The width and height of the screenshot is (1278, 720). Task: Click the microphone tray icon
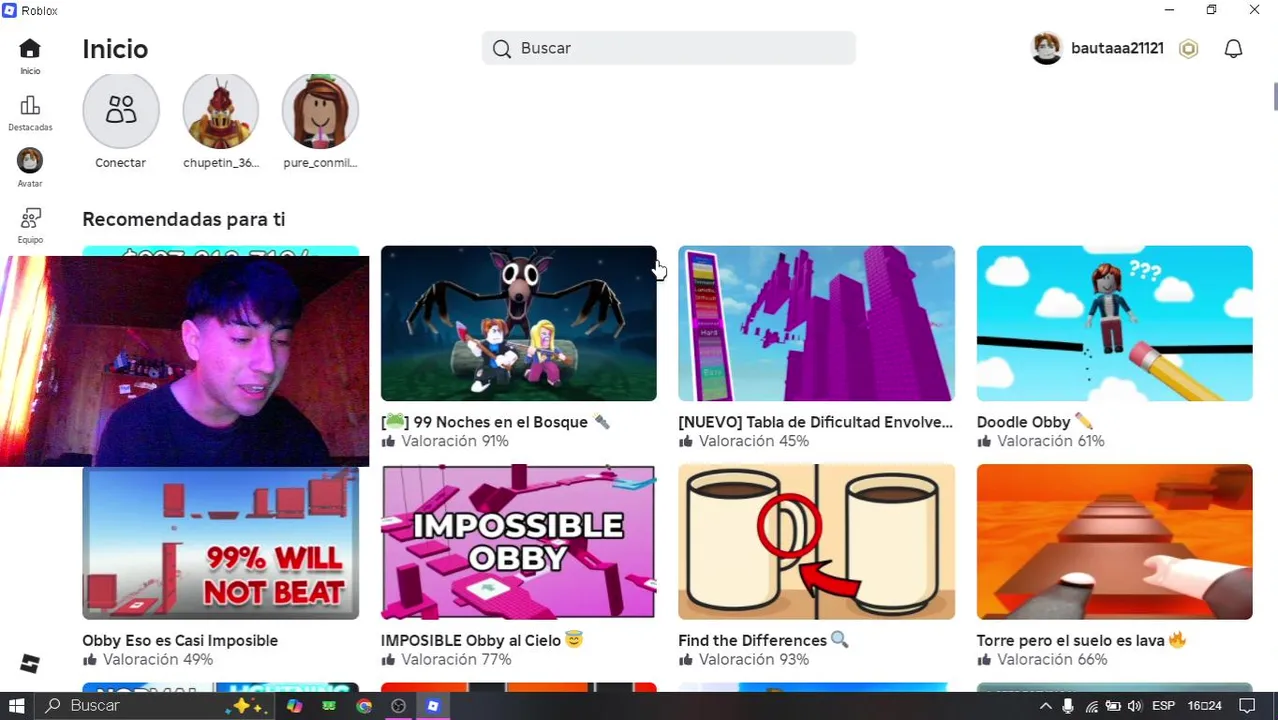click(x=1068, y=706)
